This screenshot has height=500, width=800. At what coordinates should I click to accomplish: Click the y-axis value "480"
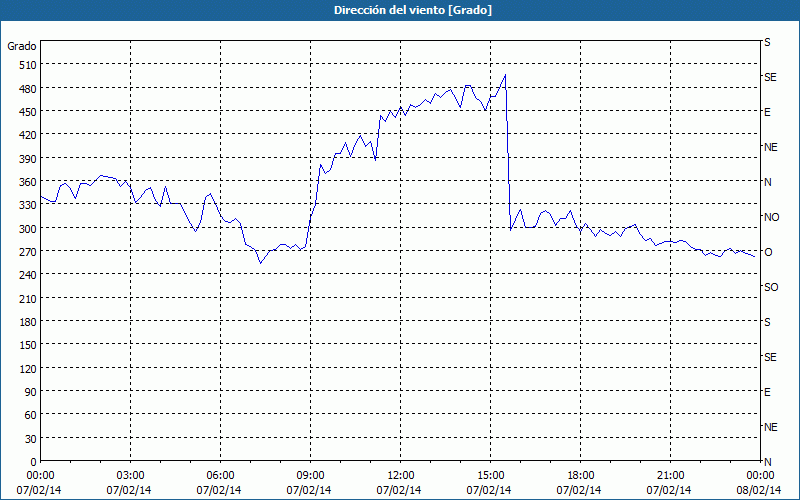(28, 88)
